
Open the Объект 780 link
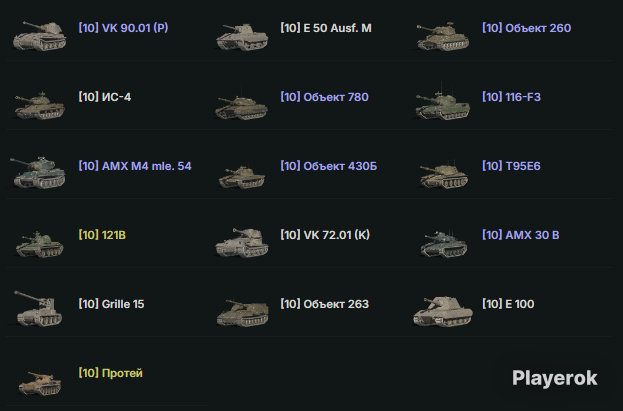324,97
